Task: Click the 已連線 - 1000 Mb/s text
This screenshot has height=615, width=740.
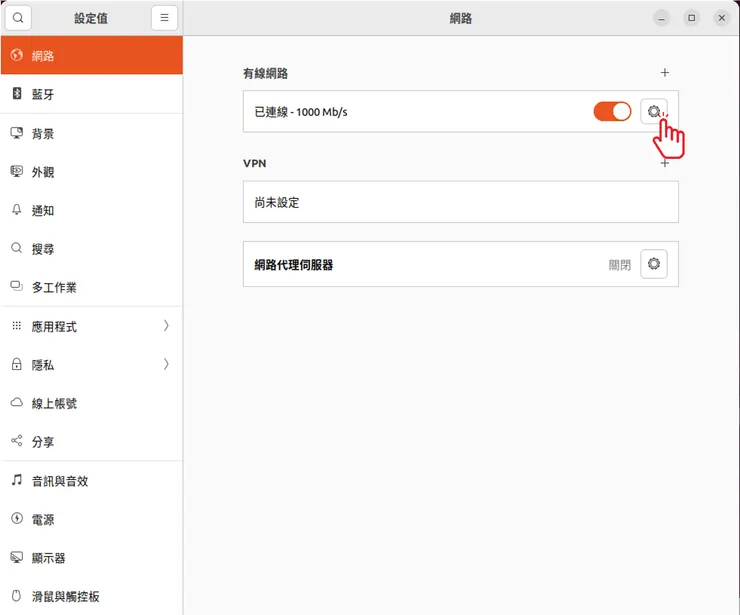Action: pyautogui.click(x=301, y=112)
